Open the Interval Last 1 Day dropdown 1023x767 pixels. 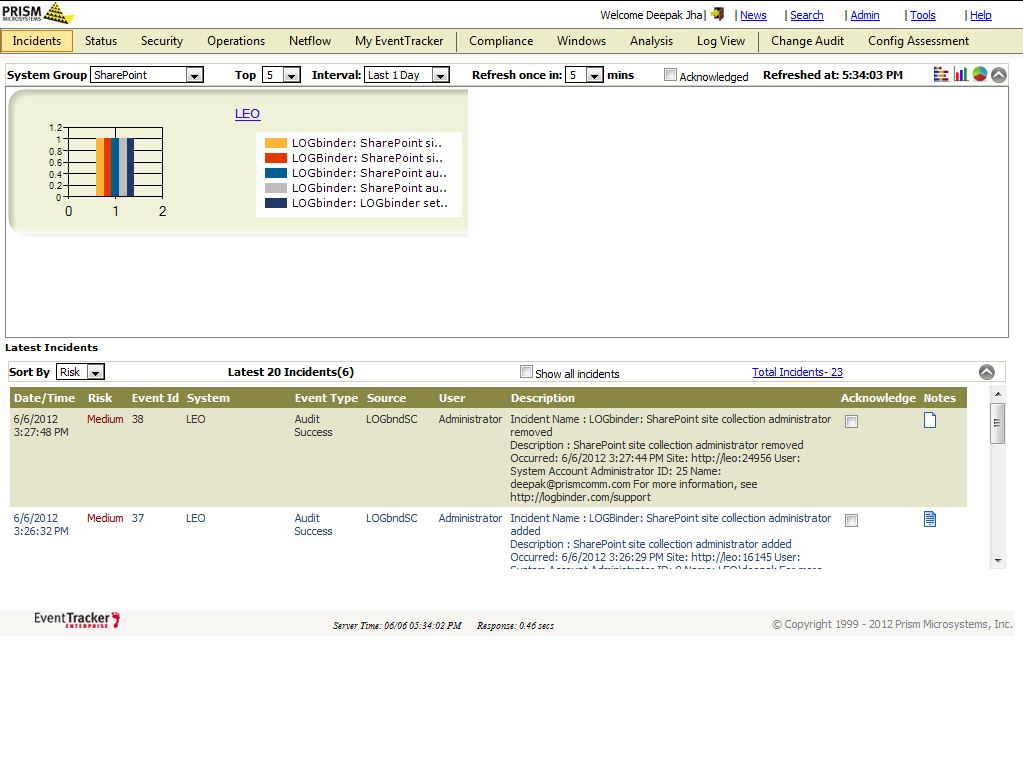pos(407,75)
